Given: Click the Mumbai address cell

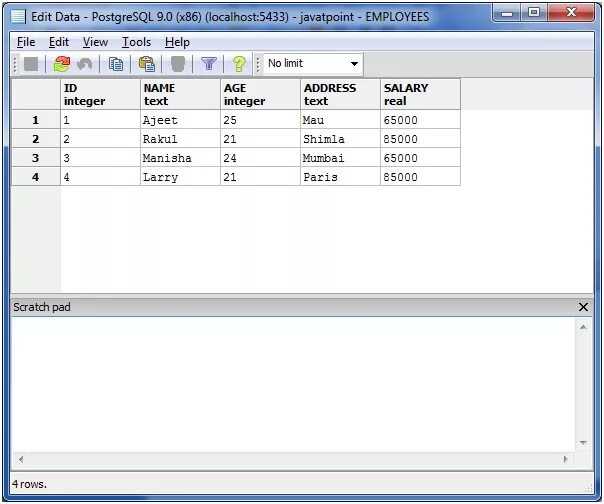Looking at the screenshot, I should click(x=341, y=158).
